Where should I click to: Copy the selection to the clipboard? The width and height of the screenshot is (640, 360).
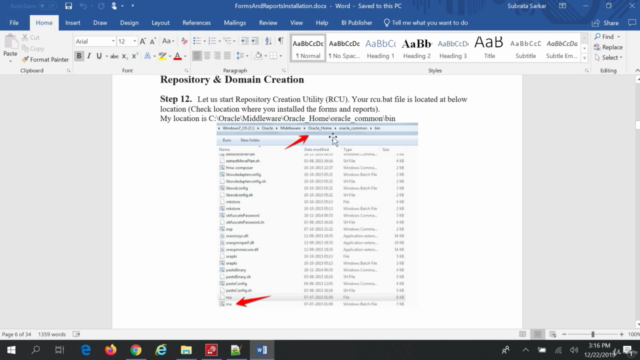pyautogui.click(x=33, y=48)
